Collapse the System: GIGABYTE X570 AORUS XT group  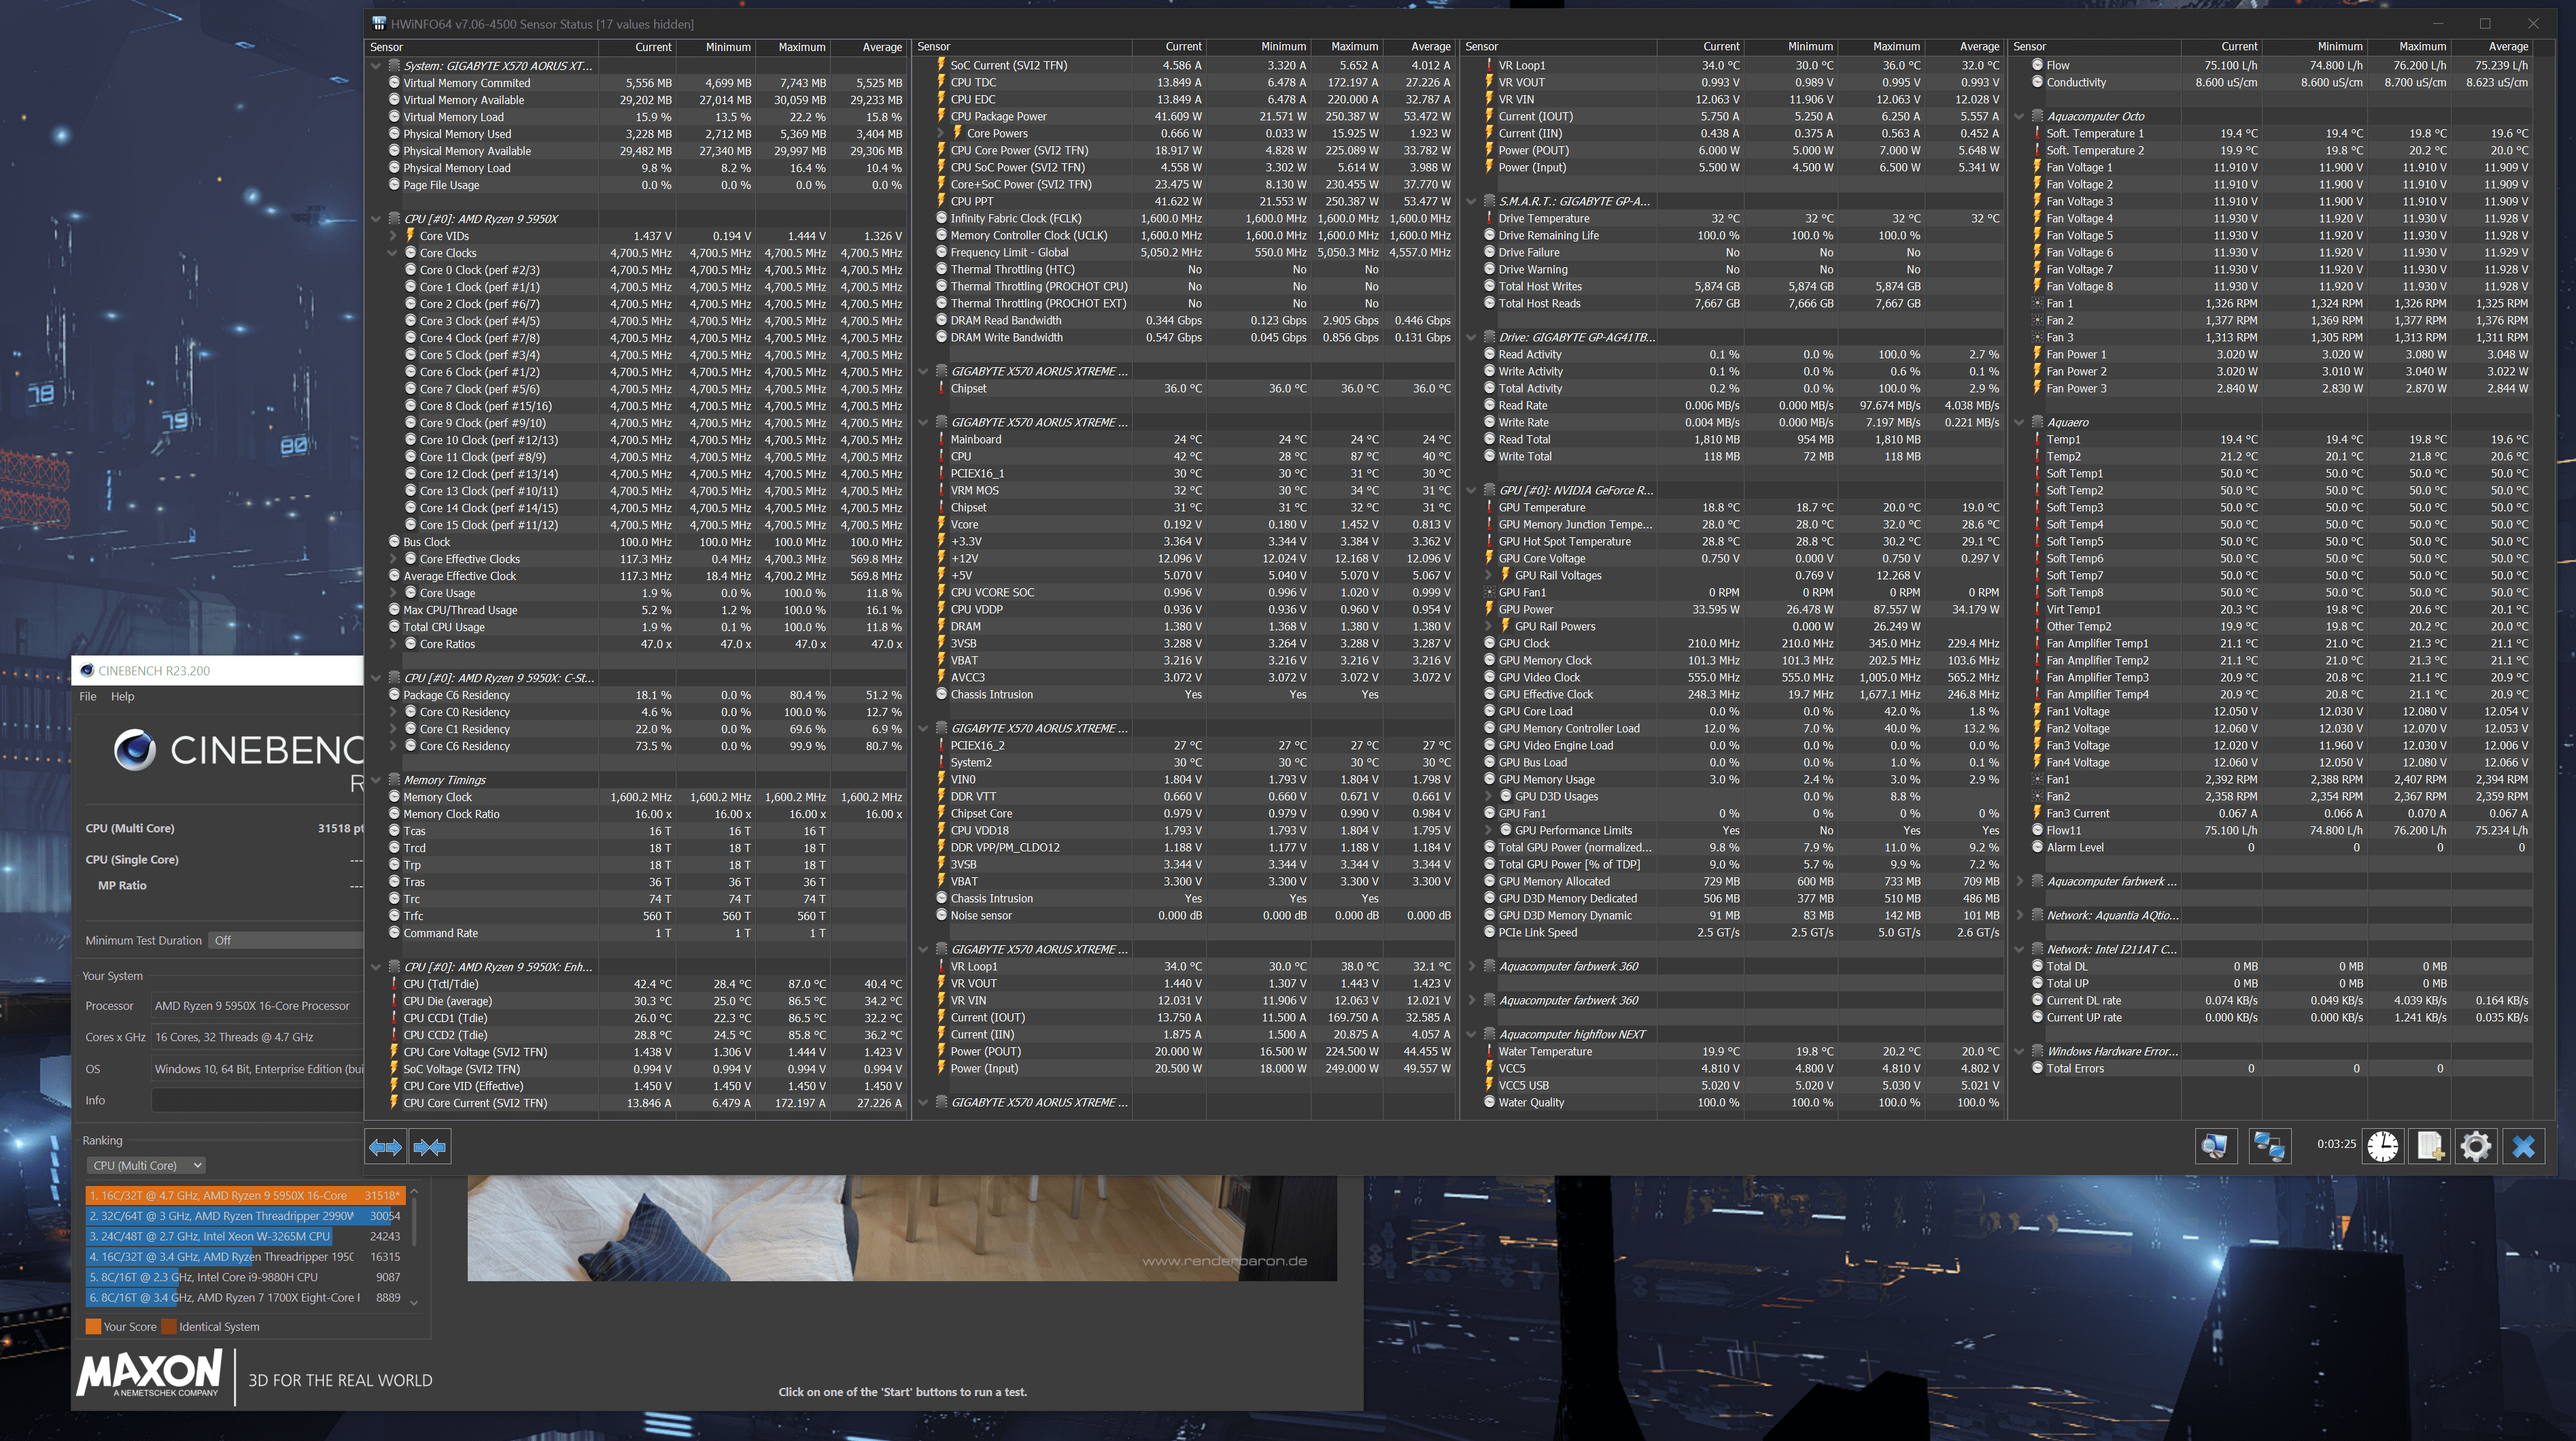(x=376, y=66)
